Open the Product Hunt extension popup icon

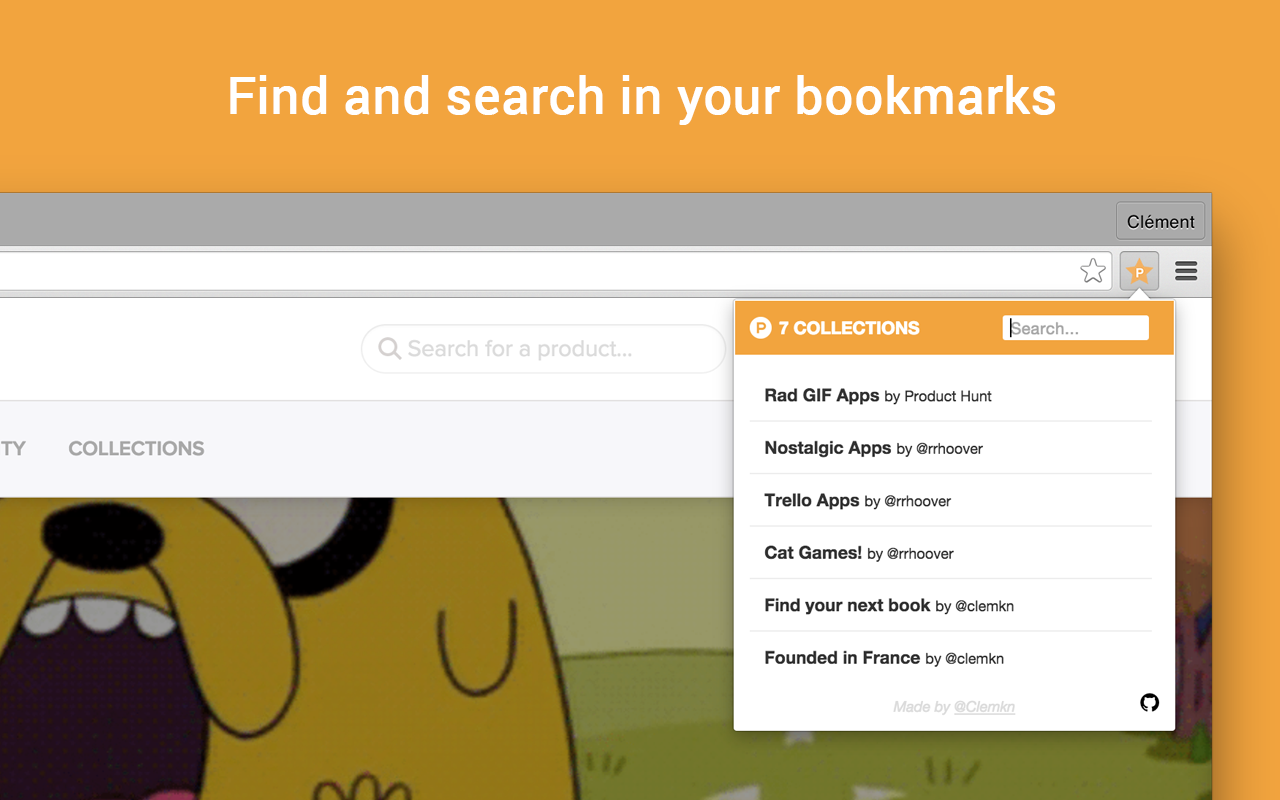point(1139,271)
